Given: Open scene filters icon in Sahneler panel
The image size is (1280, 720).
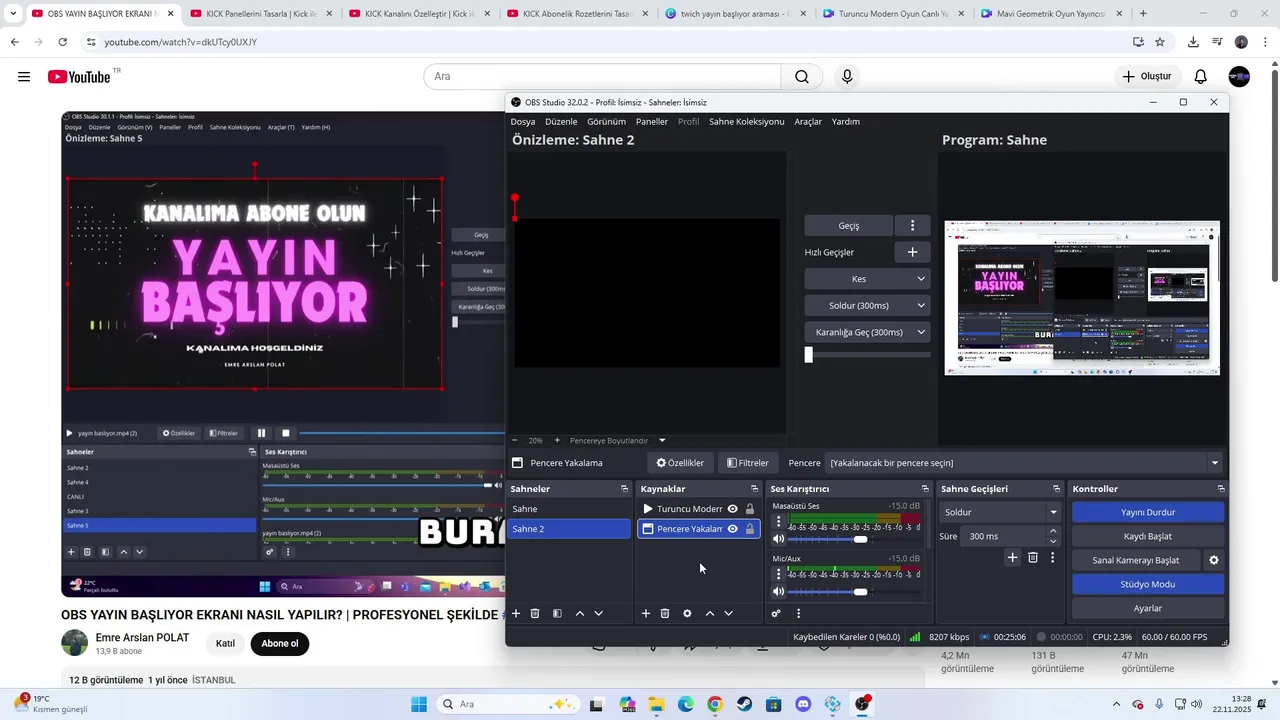Looking at the screenshot, I should [557, 613].
